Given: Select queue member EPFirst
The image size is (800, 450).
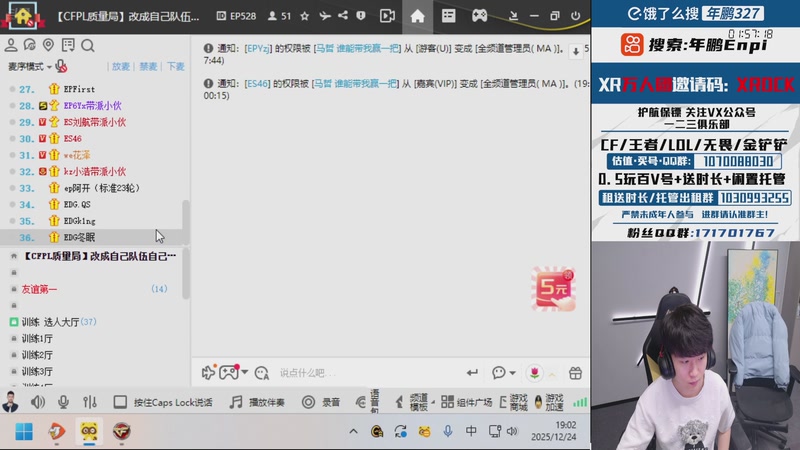Looking at the screenshot, I should (79, 89).
